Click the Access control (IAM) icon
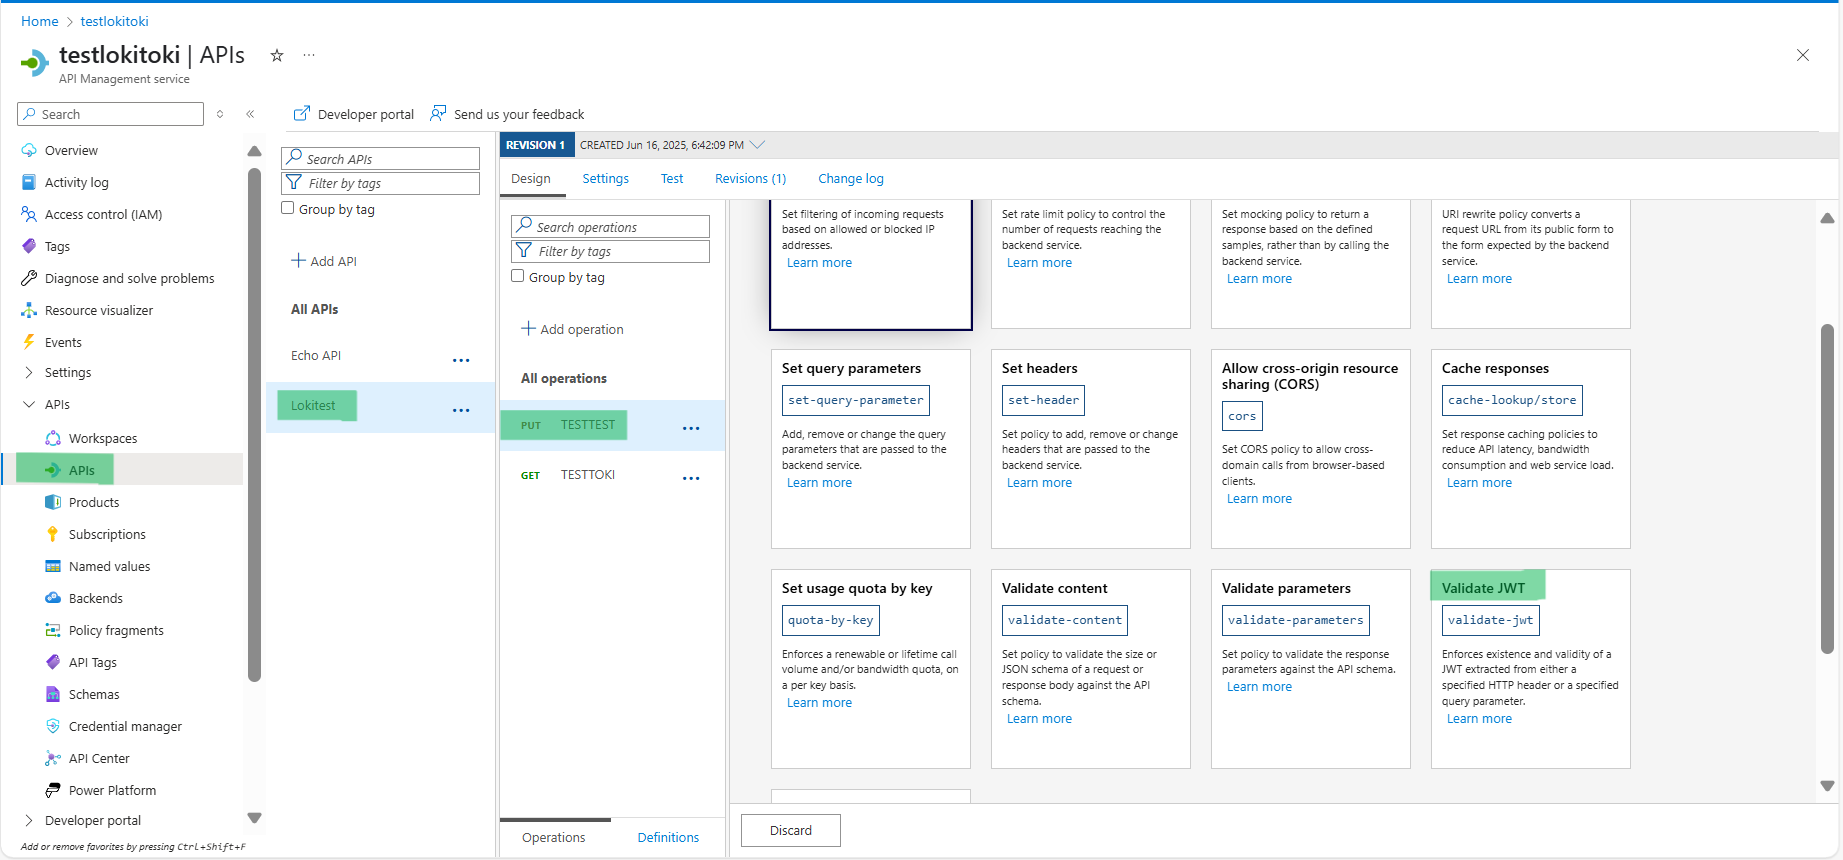 pyautogui.click(x=29, y=215)
